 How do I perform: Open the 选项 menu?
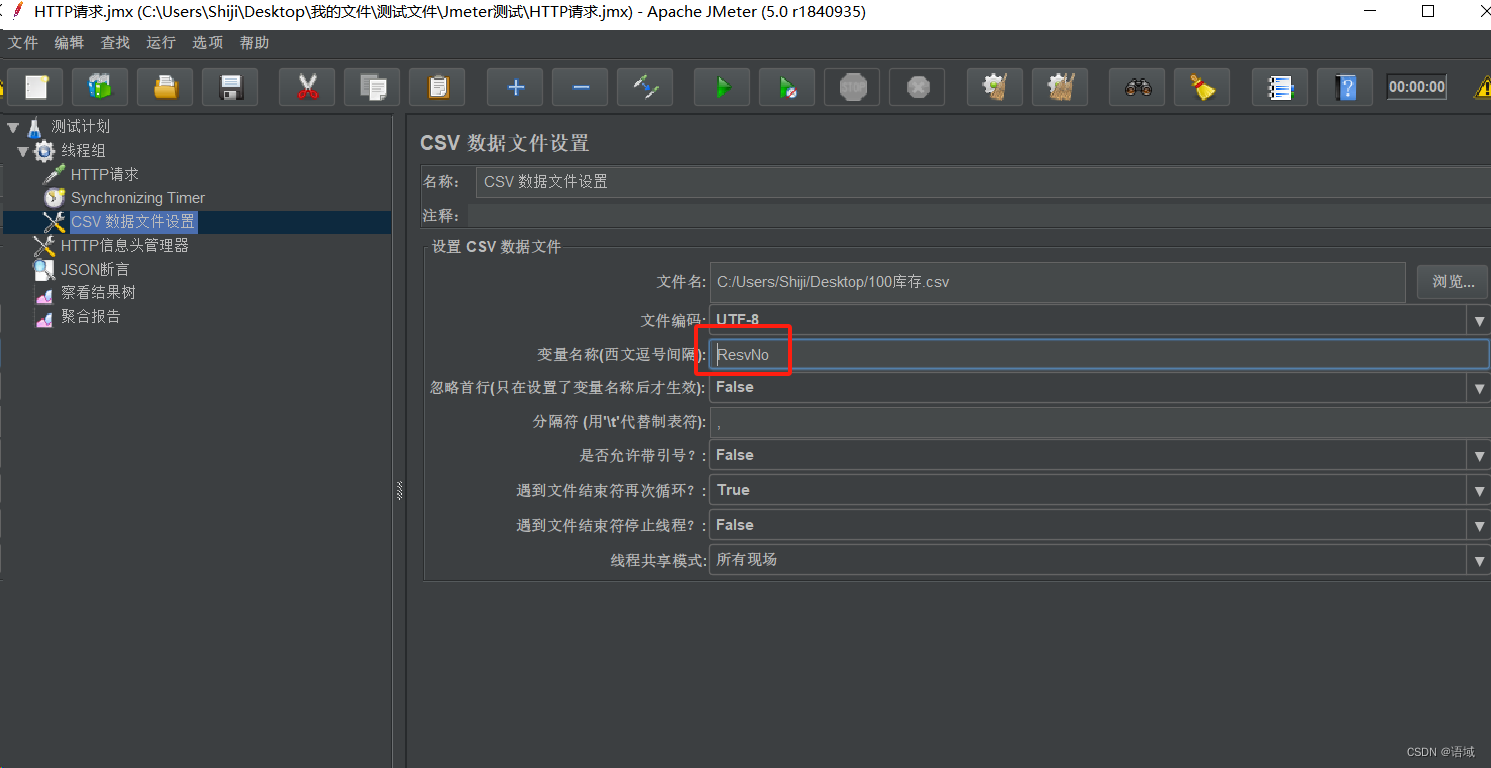(207, 43)
